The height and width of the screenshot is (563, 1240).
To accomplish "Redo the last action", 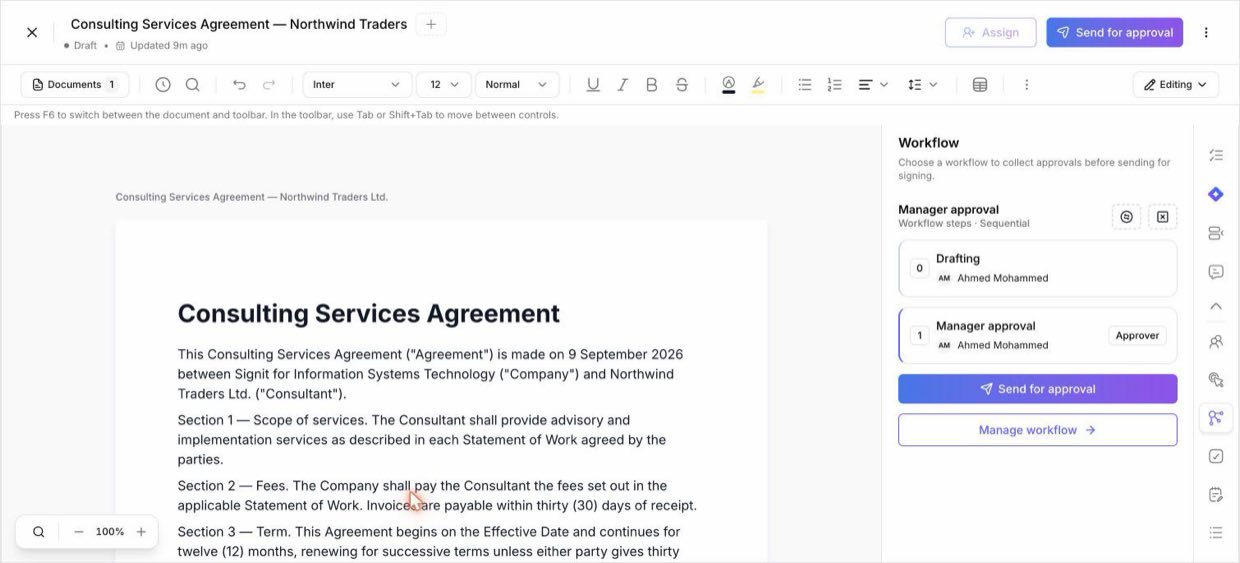I will tap(269, 85).
